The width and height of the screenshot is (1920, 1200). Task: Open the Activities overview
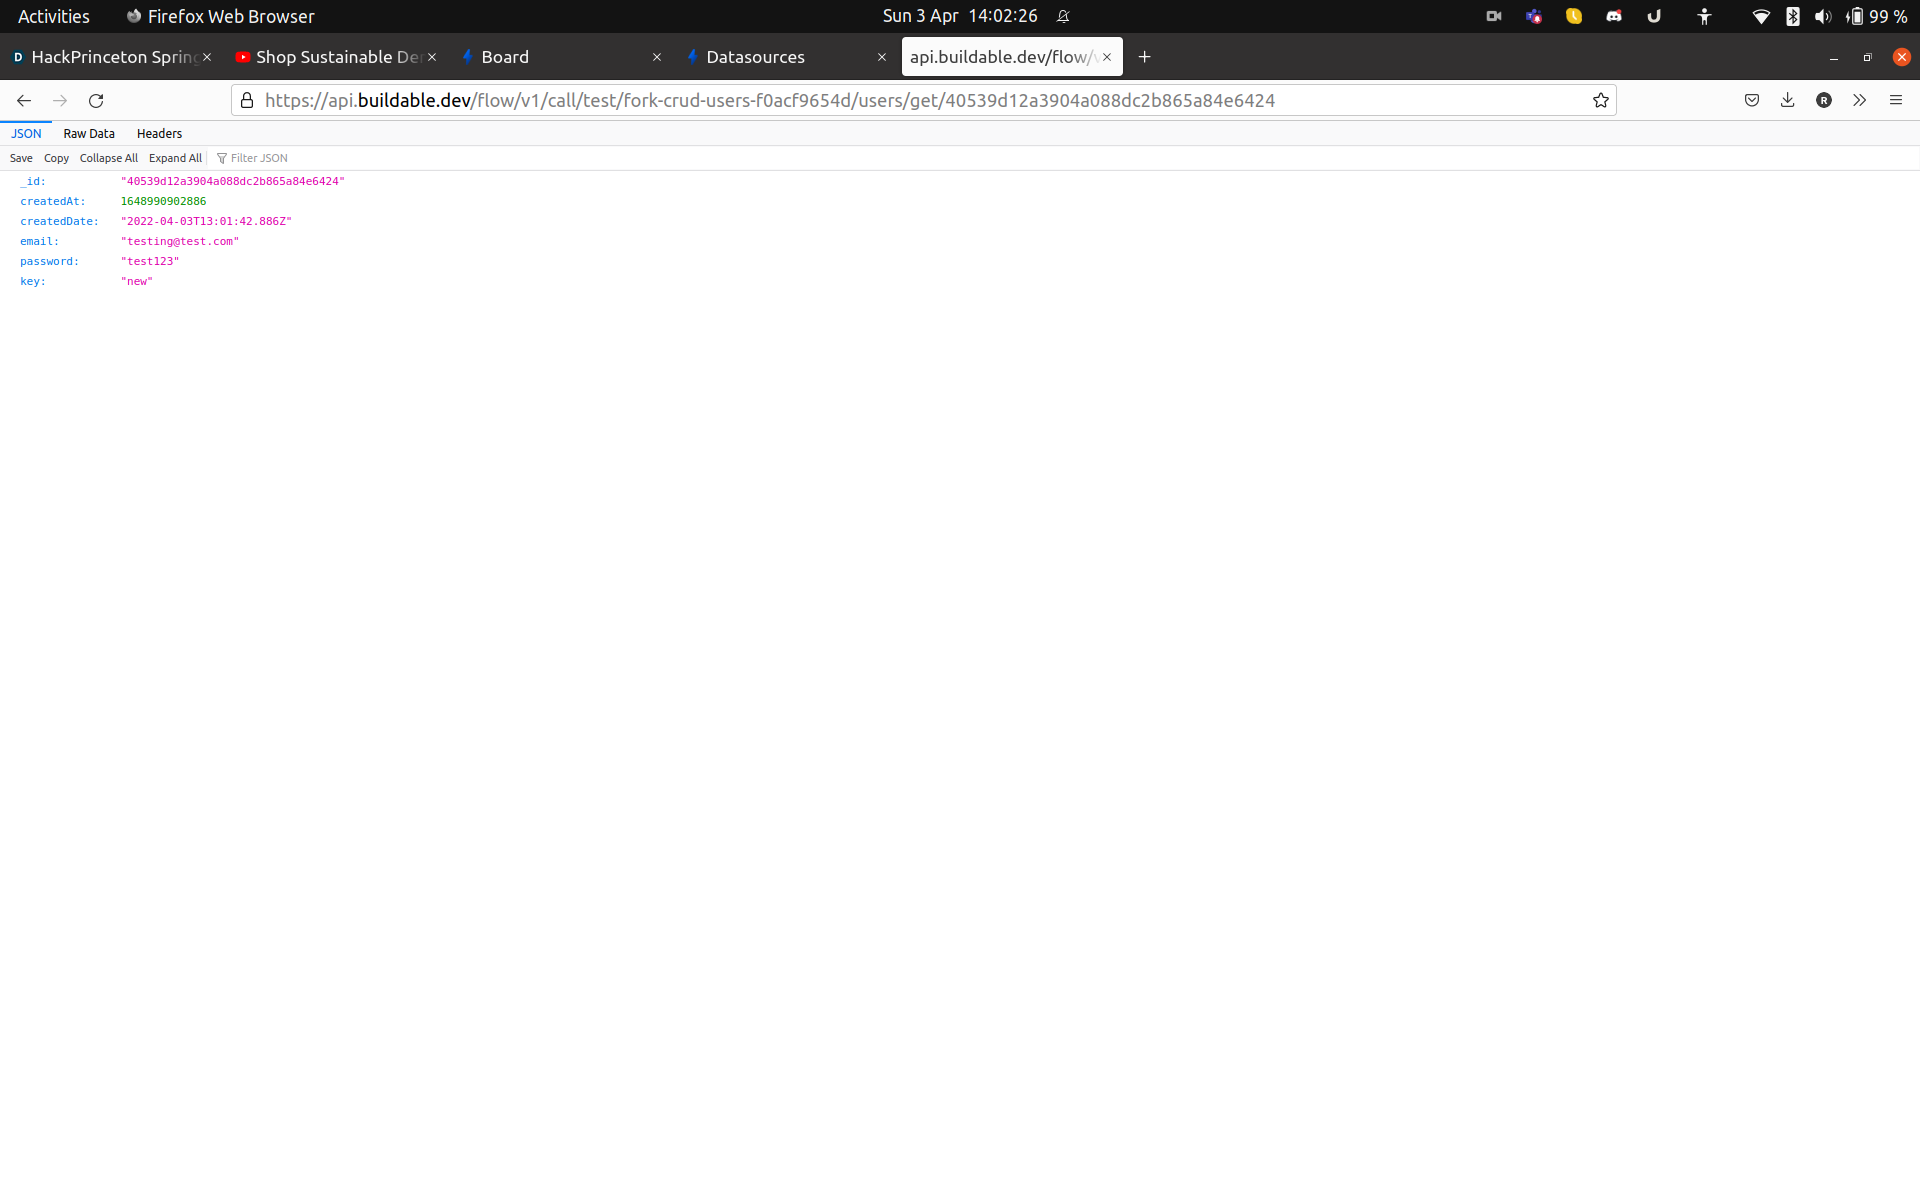[x=54, y=16]
